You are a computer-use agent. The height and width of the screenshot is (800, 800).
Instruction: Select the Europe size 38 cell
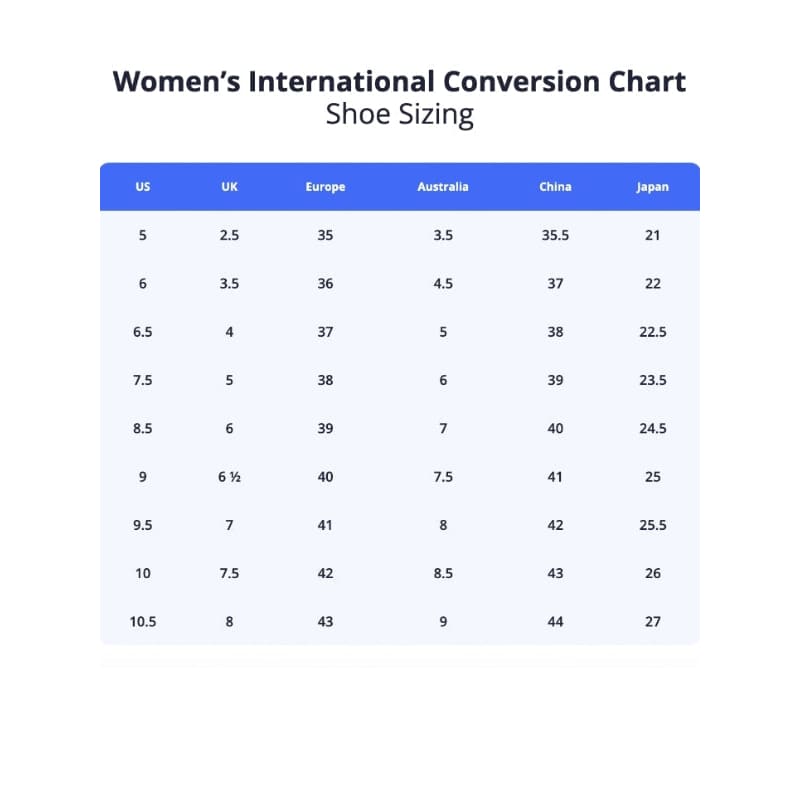coord(325,381)
